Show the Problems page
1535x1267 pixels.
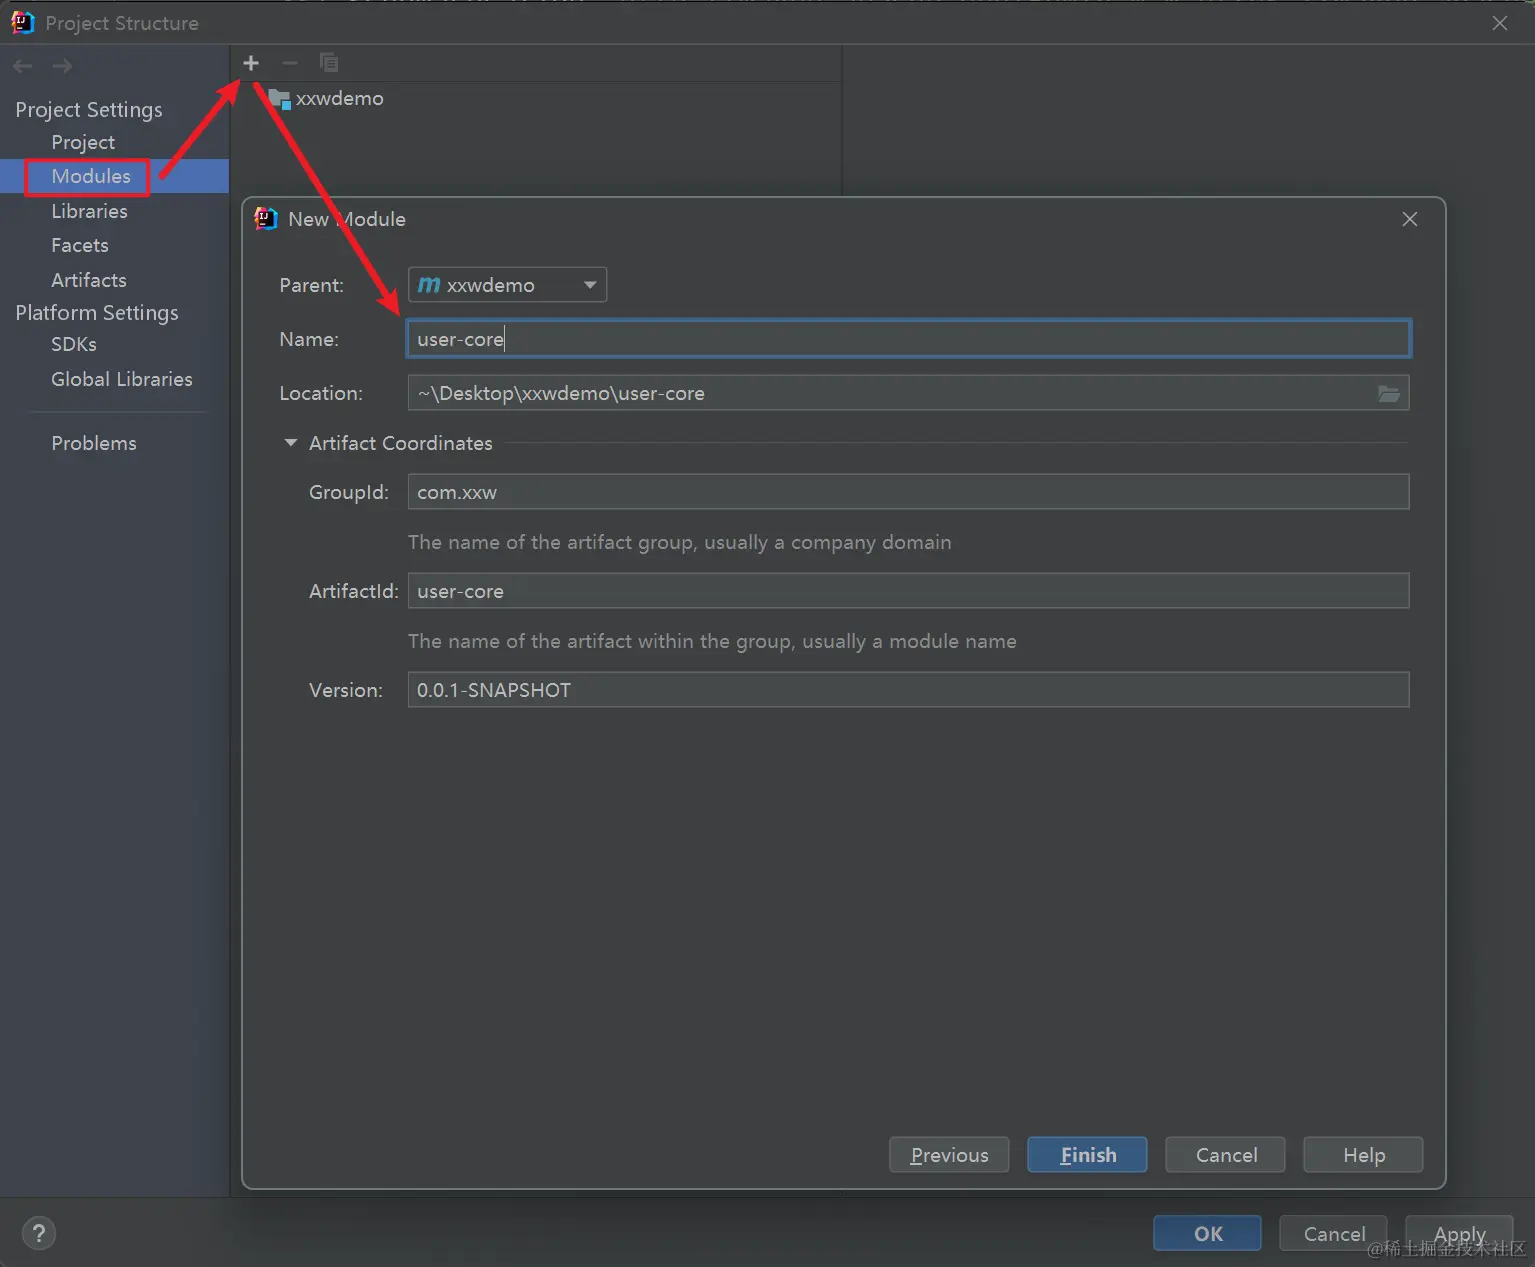click(x=94, y=443)
